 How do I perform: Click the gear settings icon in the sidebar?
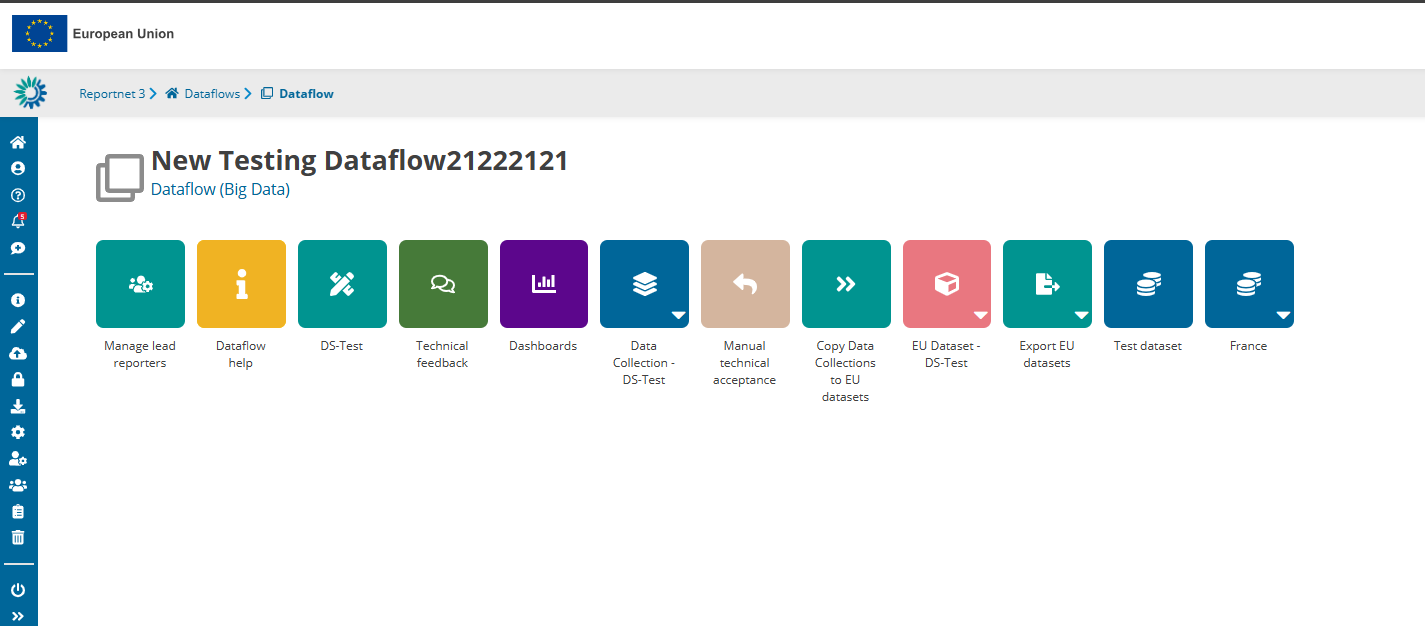(18, 432)
